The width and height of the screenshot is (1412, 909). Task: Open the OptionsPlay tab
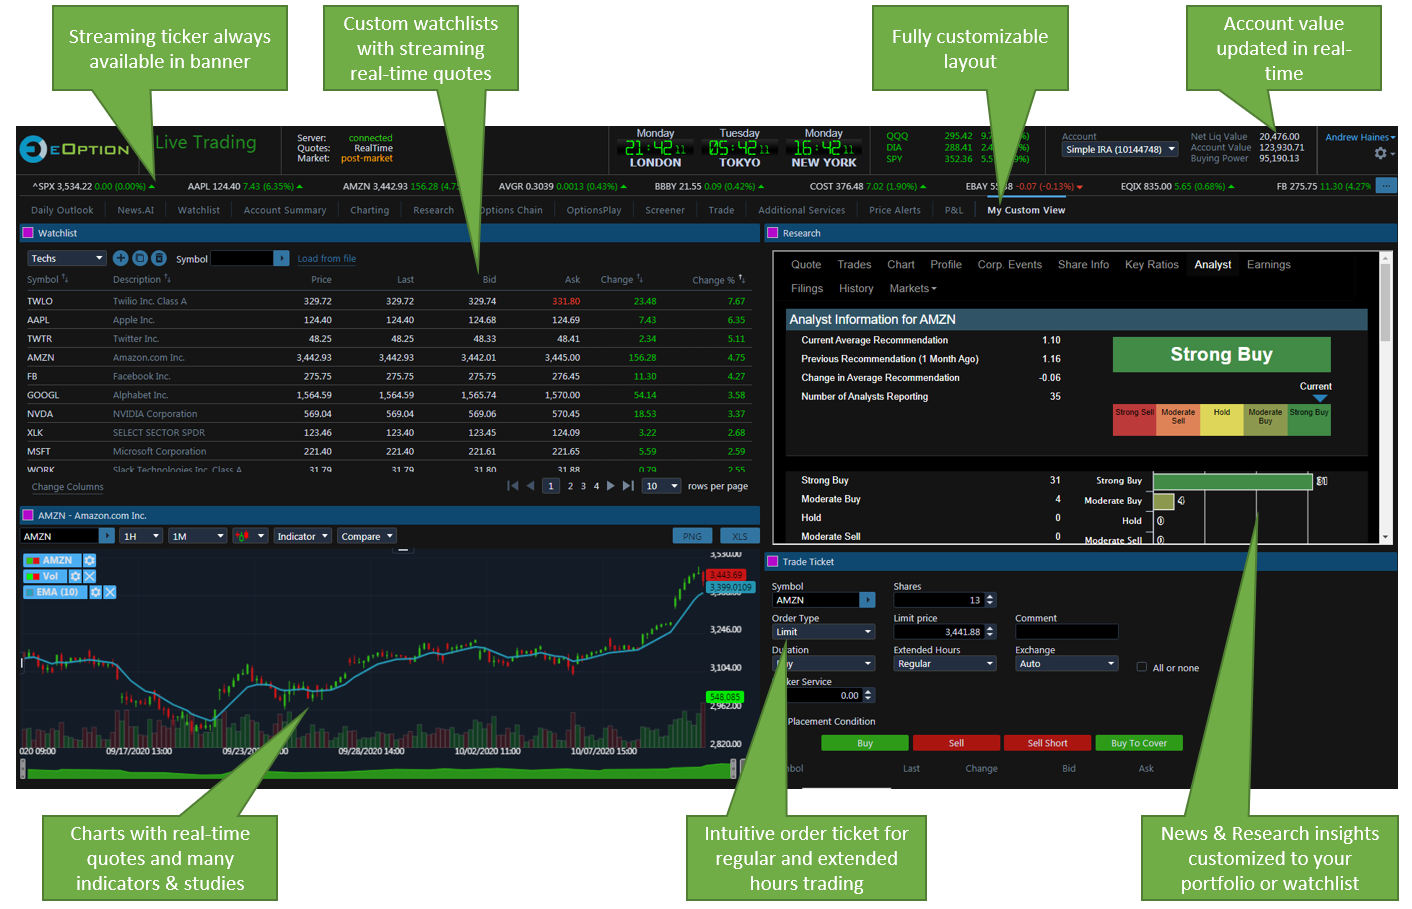tap(594, 210)
